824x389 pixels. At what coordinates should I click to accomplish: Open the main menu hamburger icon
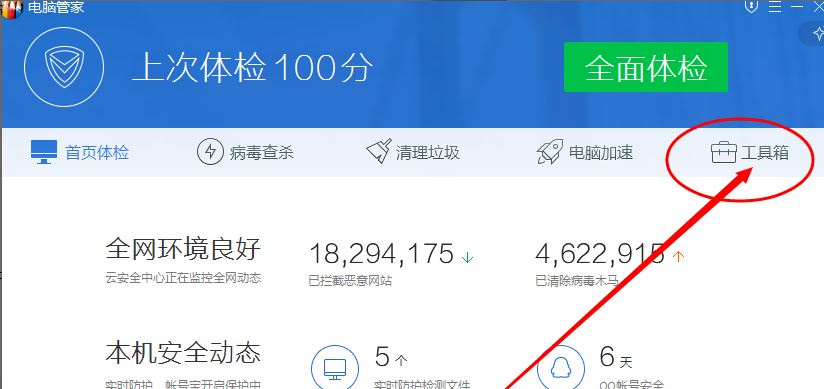click(775, 7)
